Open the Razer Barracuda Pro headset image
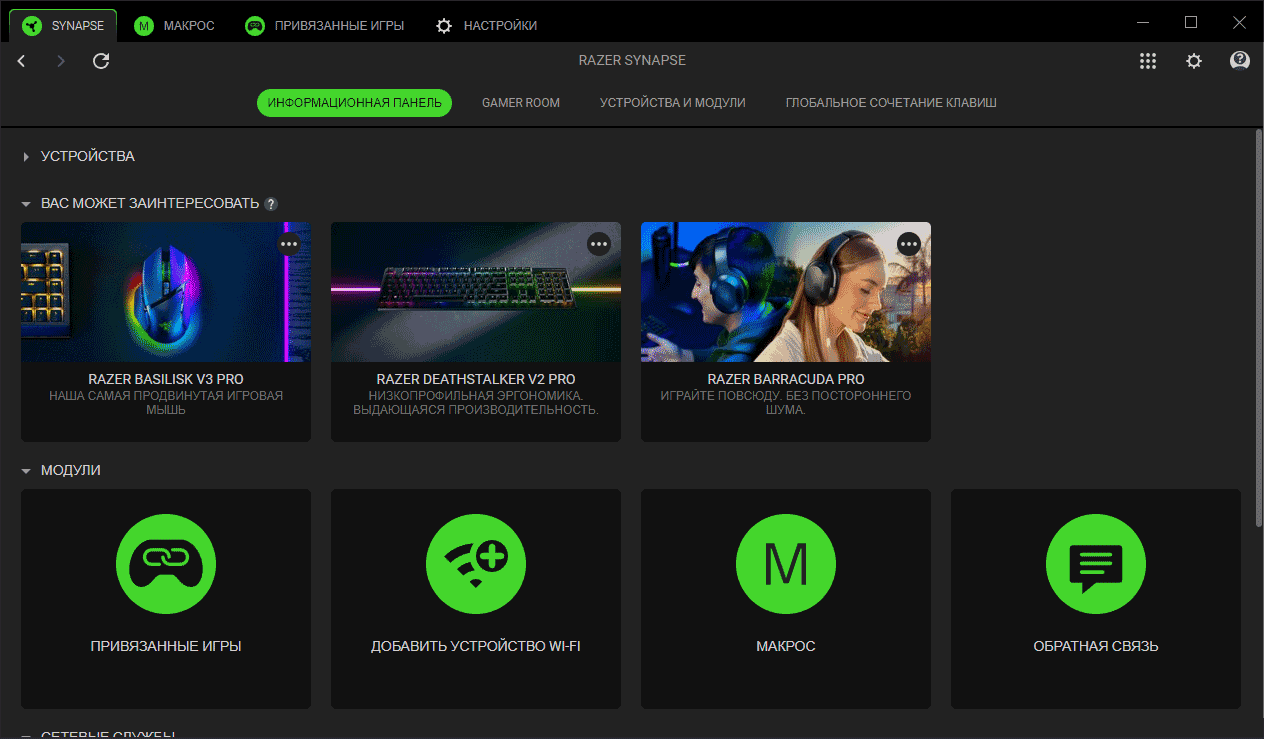Screen dimensions: 1264x739 [x=786, y=292]
